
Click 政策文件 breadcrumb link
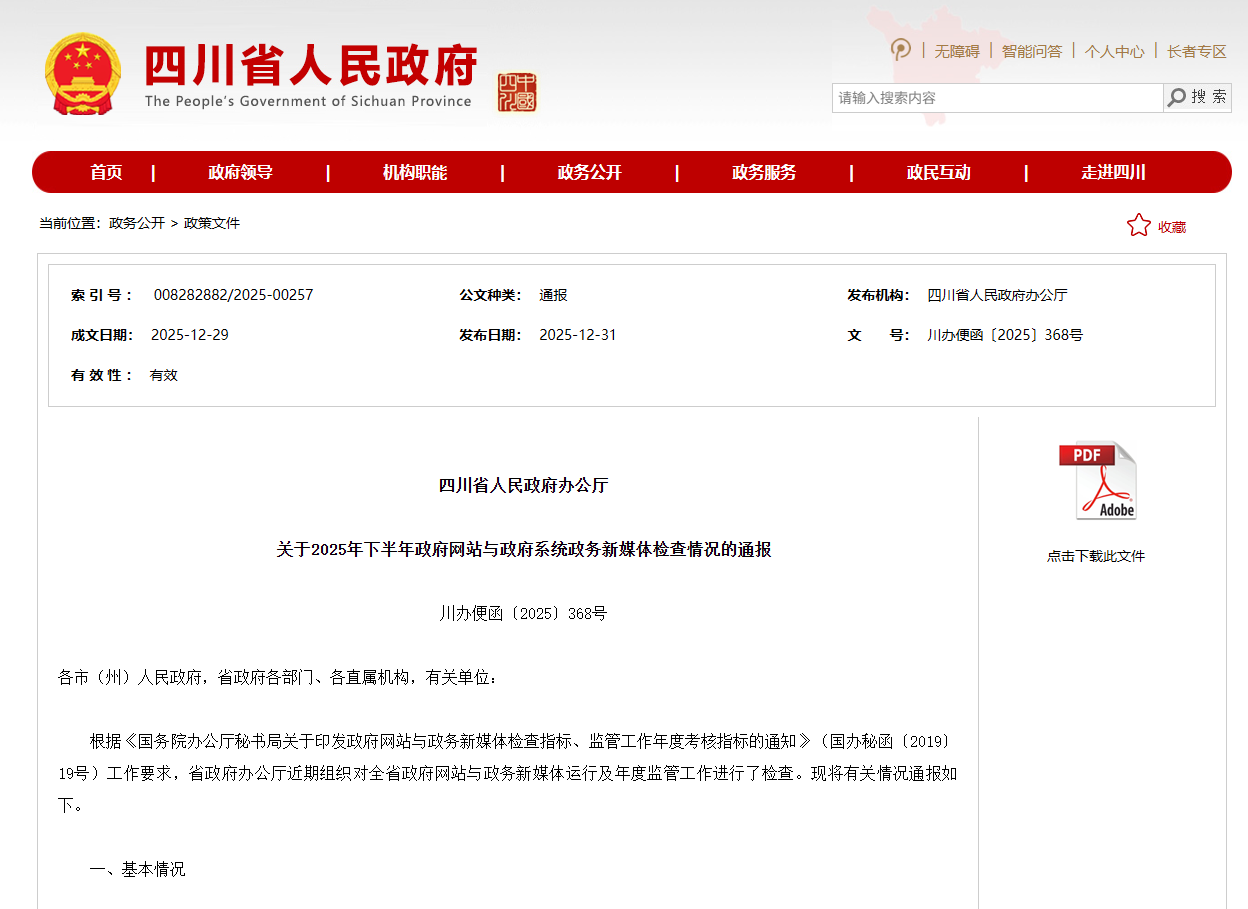pos(212,223)
